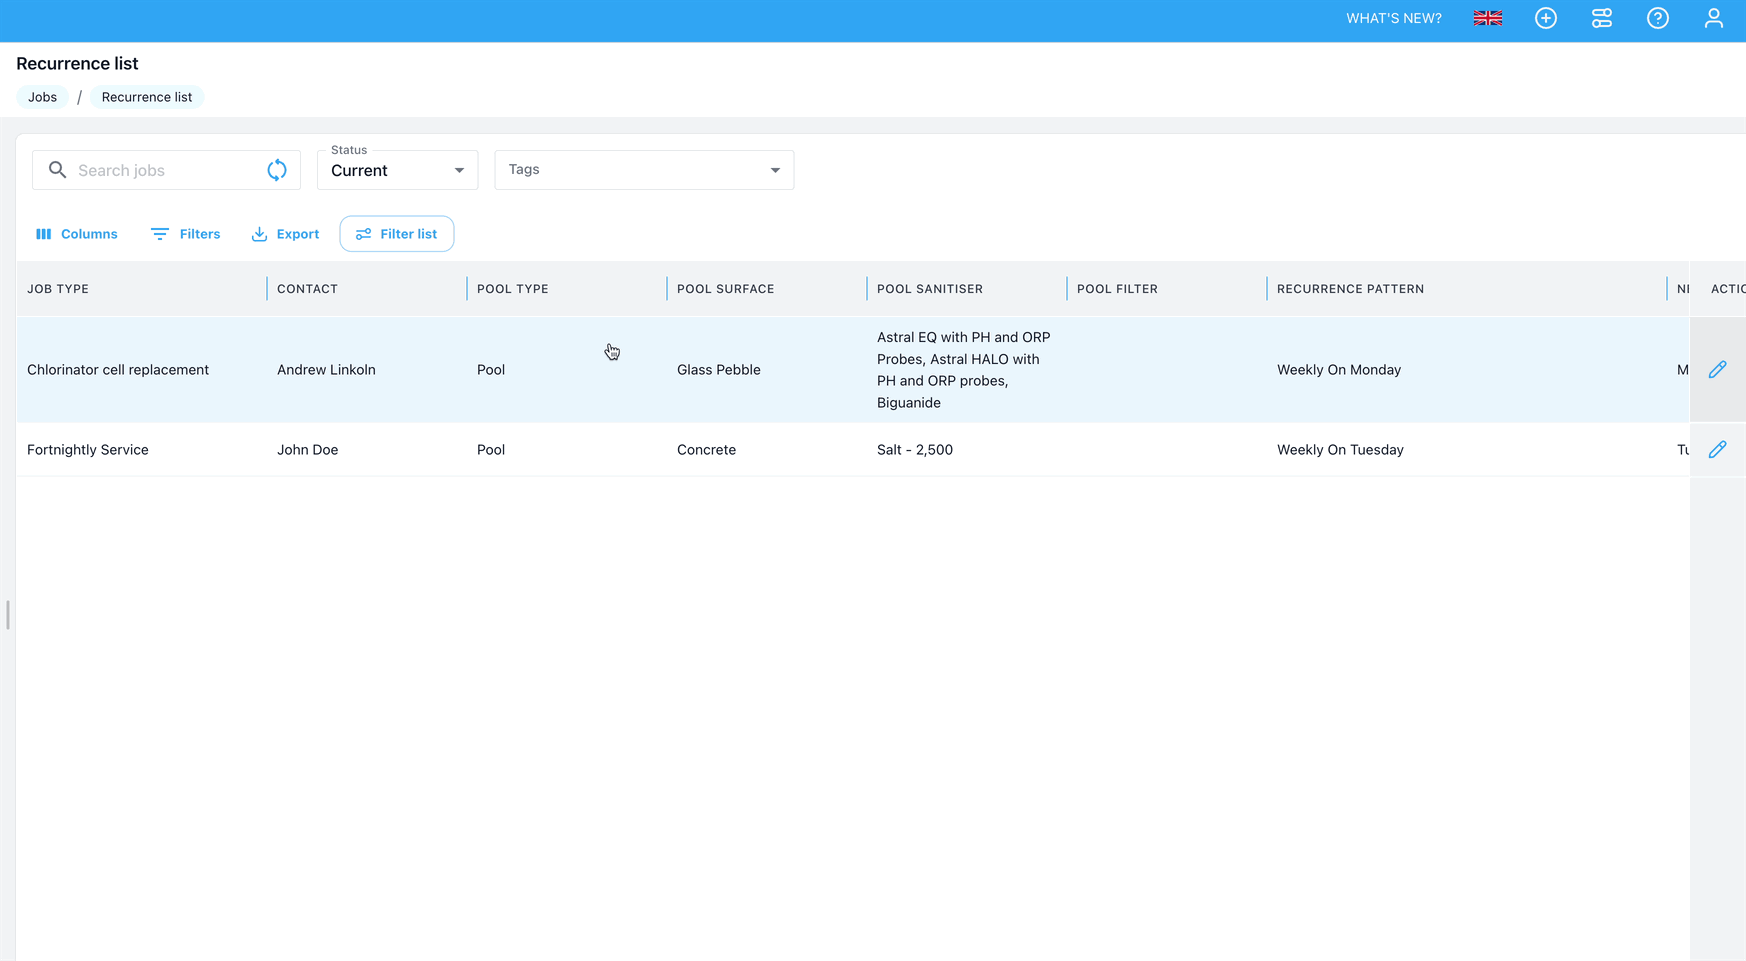The image size is (1746, 961).
Task: Open the settings toggles icon in header
Action: coord(1601,18)
